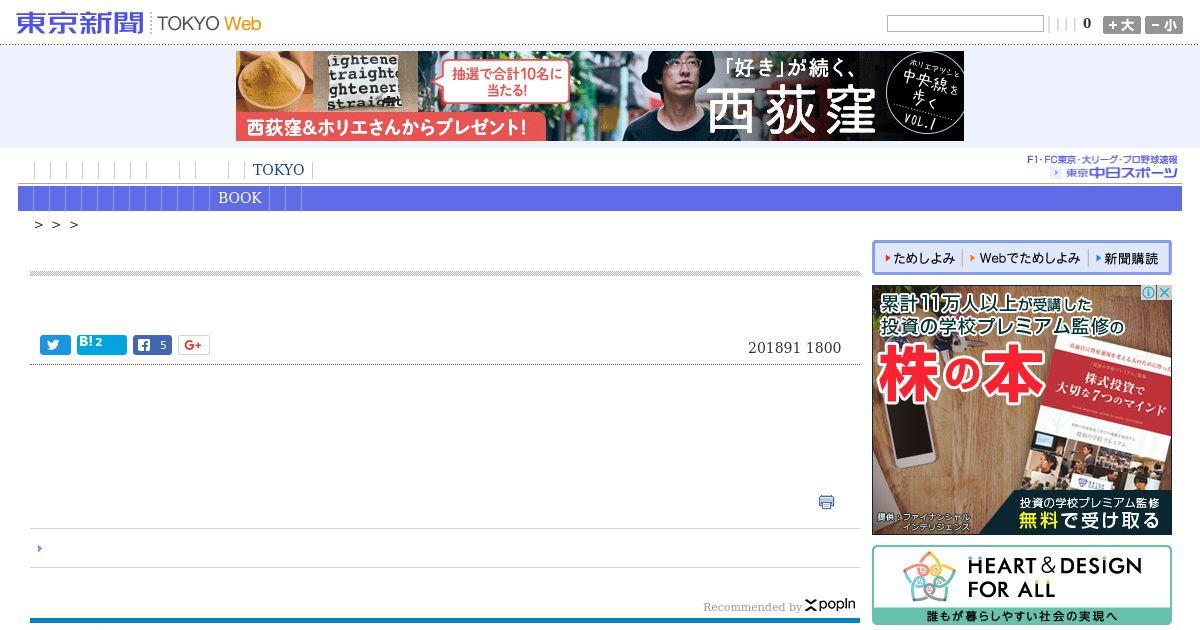Click the ad info icon on 株の本 ad
The height and width of the screenshot is (630, 1200).
(x=1150, y=293)
